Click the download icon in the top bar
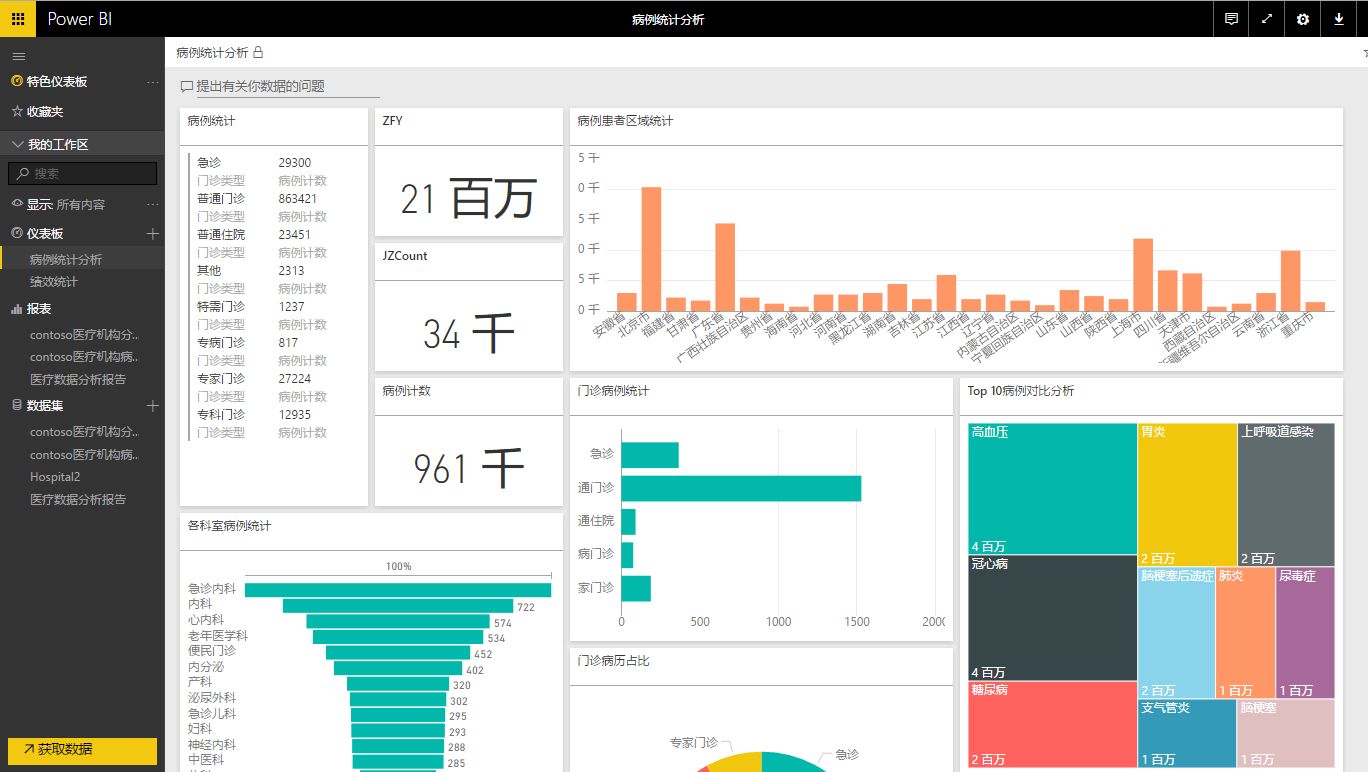 pos(1339,19)
